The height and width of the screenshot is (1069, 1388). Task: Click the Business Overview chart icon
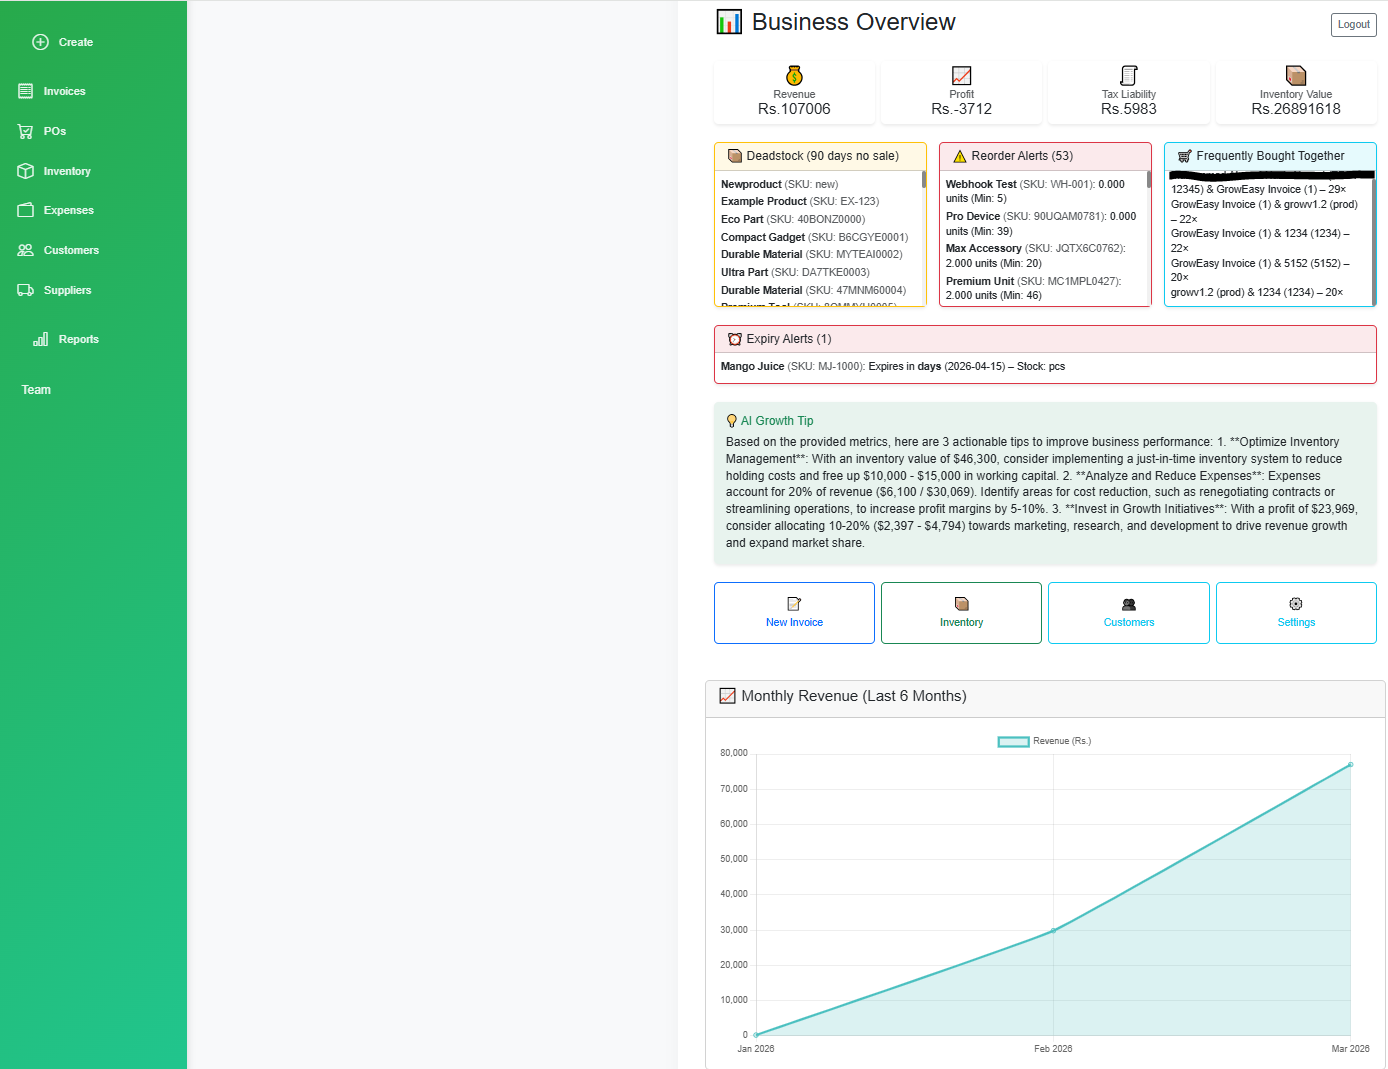click(729, 22)
